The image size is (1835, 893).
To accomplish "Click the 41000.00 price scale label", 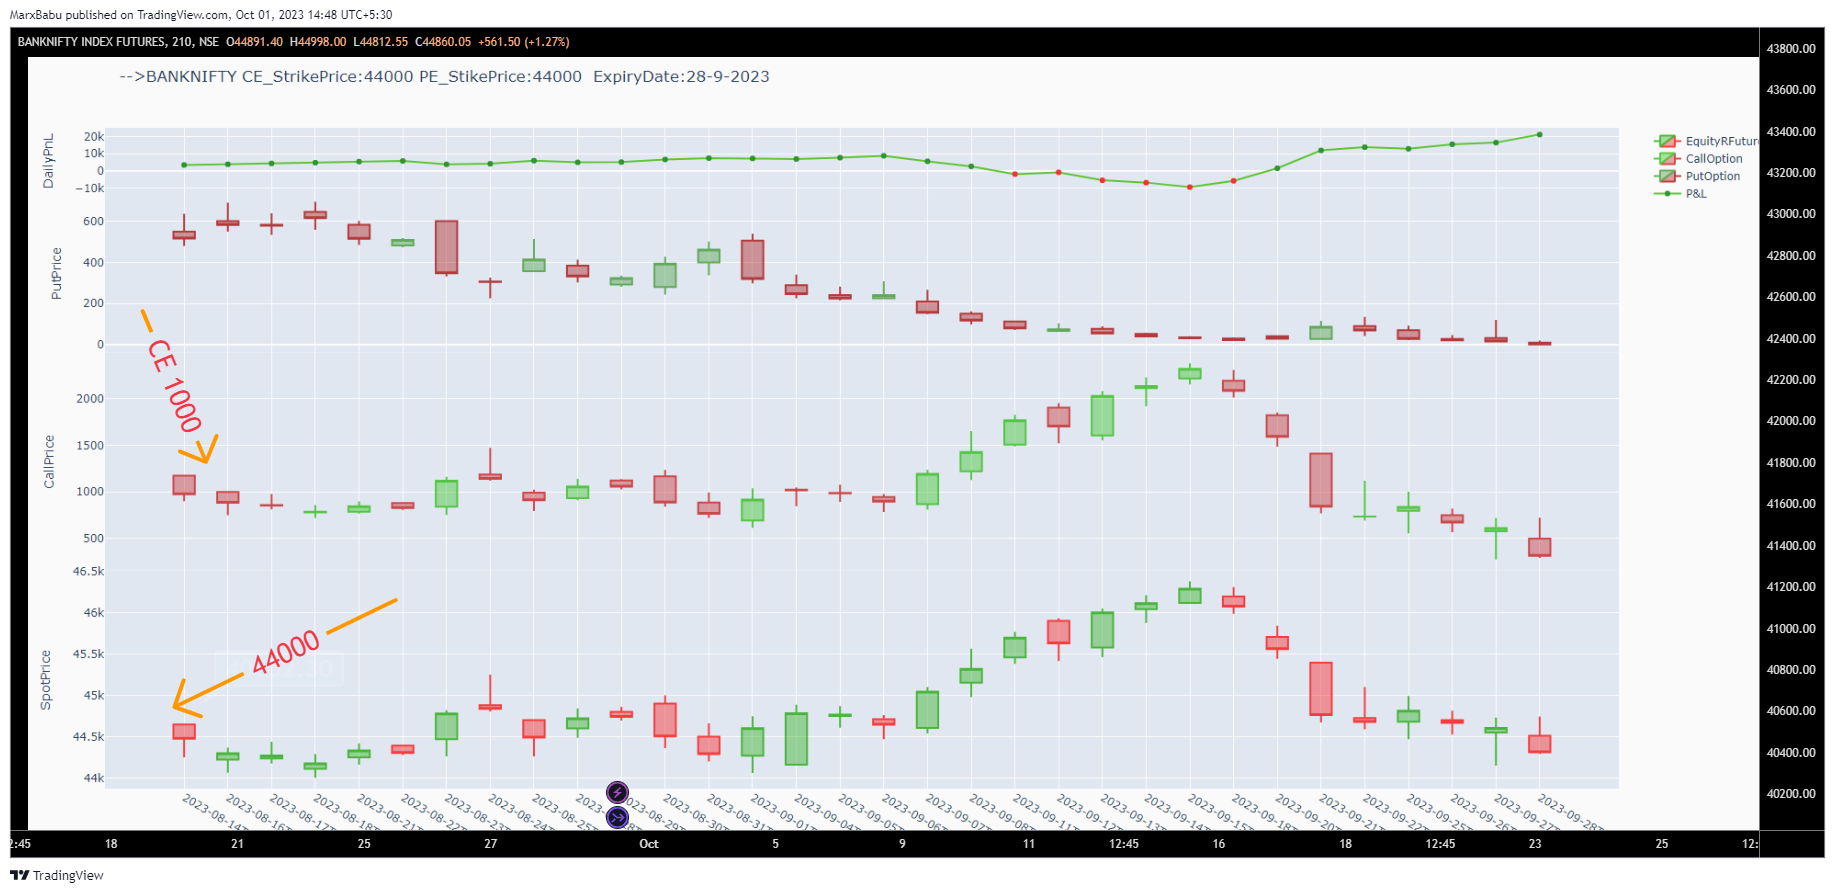I will (x=1791, y=629).
